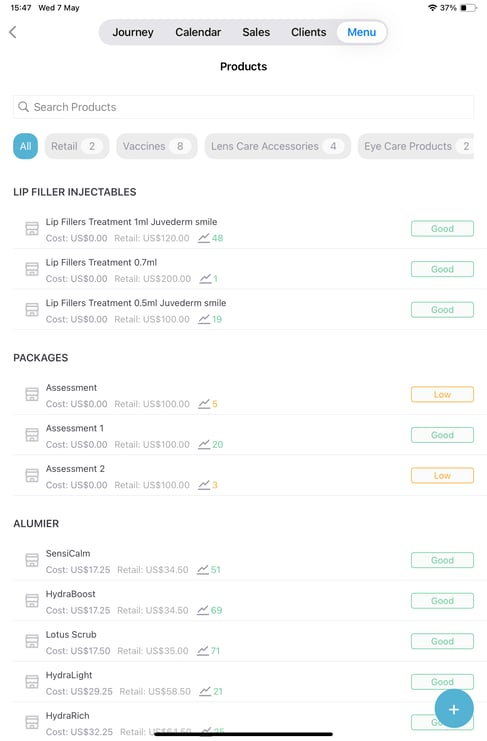Screen dimensions: 487x741
Task: Tap the Lotus Scrub product icon
Action: coord(32,641)
